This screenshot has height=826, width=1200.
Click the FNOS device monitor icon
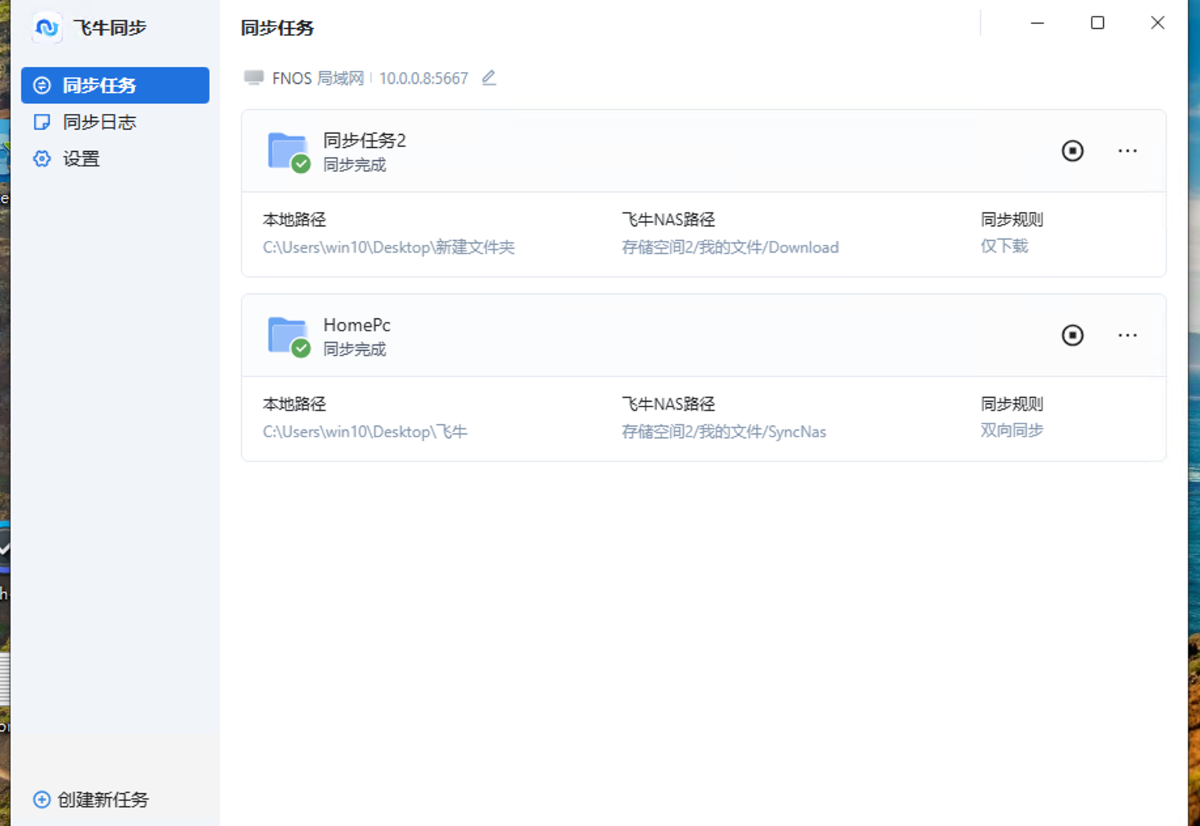(254, 78)
